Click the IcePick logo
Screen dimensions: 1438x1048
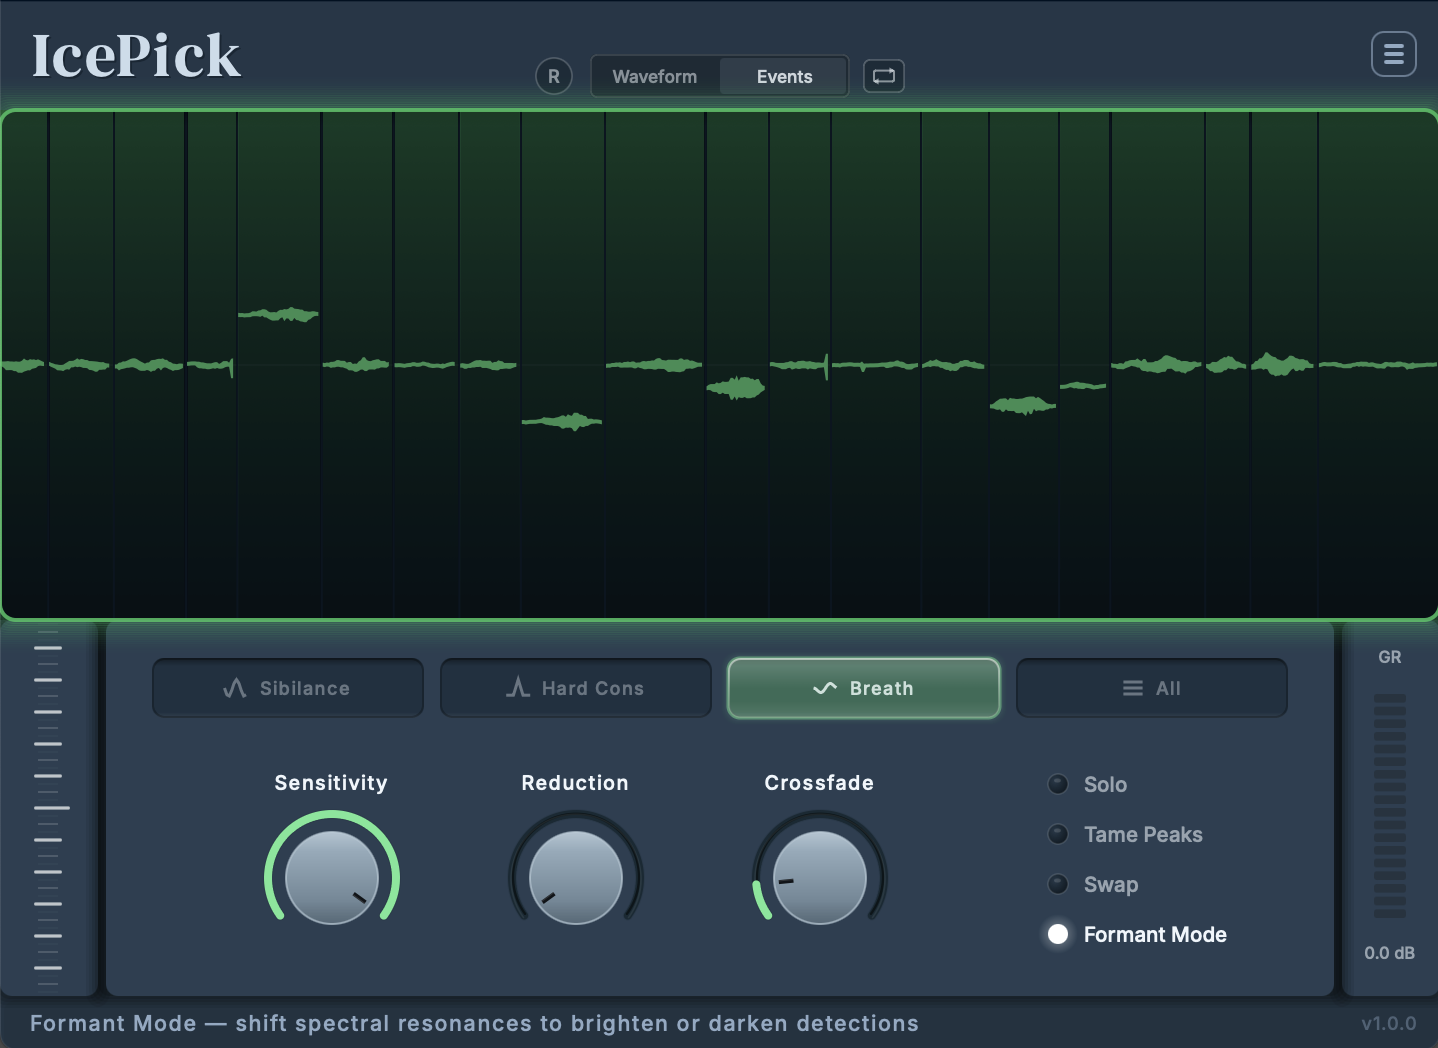tap(136, 56)
